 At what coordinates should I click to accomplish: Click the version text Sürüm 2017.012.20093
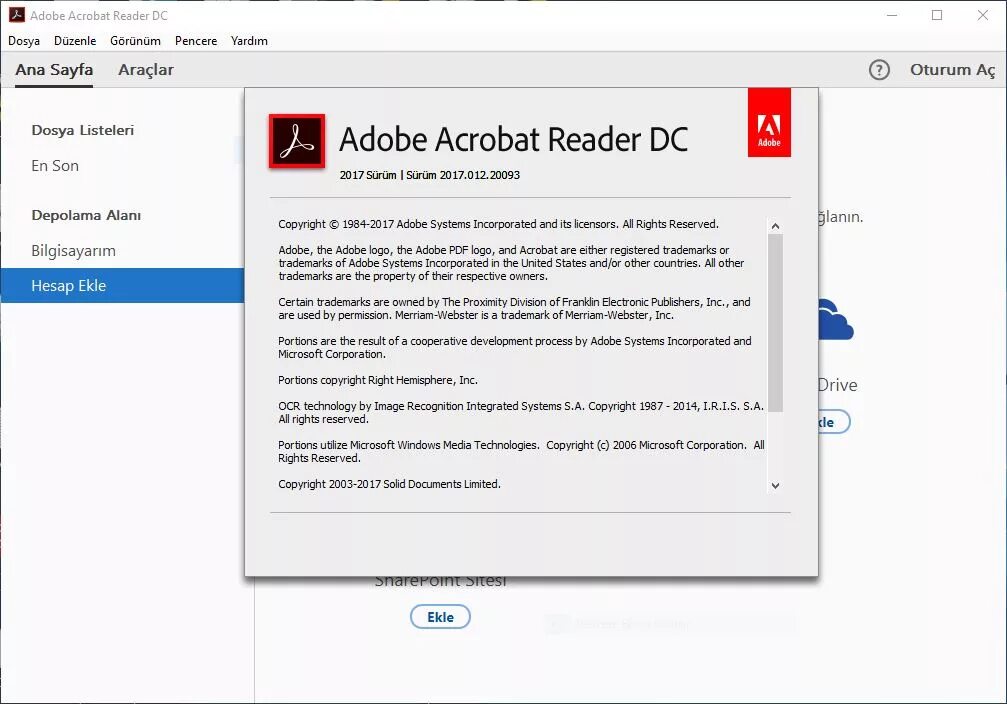pyautogui.click(x=463, y=175)
